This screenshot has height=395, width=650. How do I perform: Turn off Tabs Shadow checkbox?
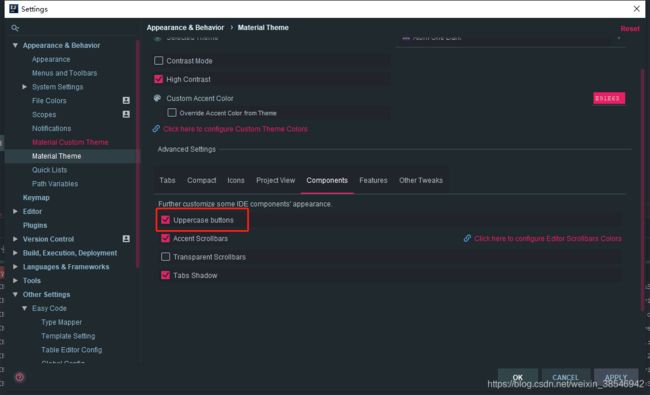coord(165,275)
